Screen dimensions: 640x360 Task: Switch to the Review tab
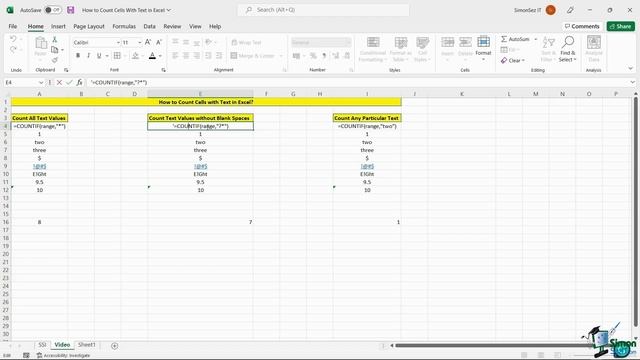[x=172, y=26]
